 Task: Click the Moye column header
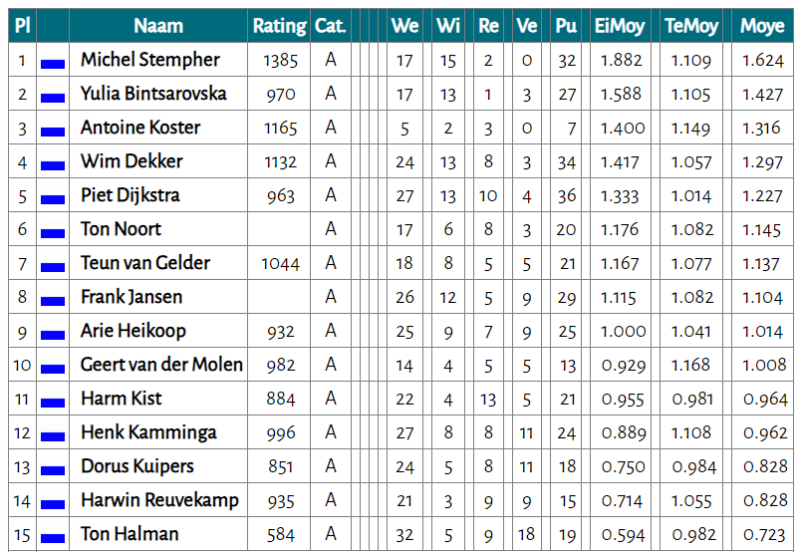tap(762, 26)
